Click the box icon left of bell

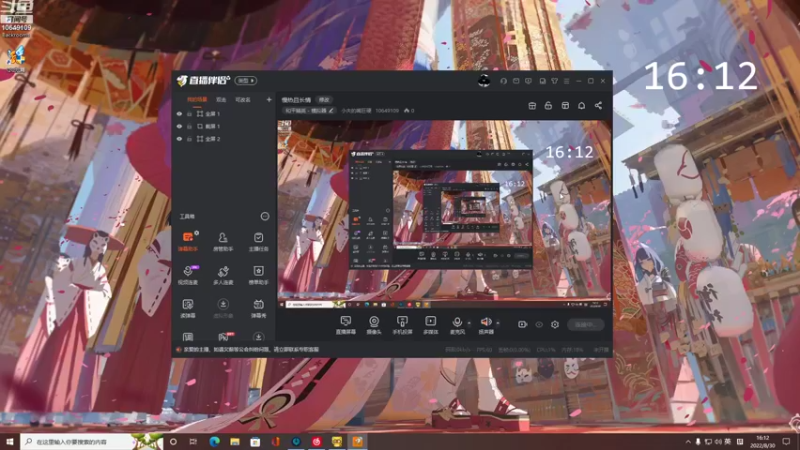click(x=565, y=106)
